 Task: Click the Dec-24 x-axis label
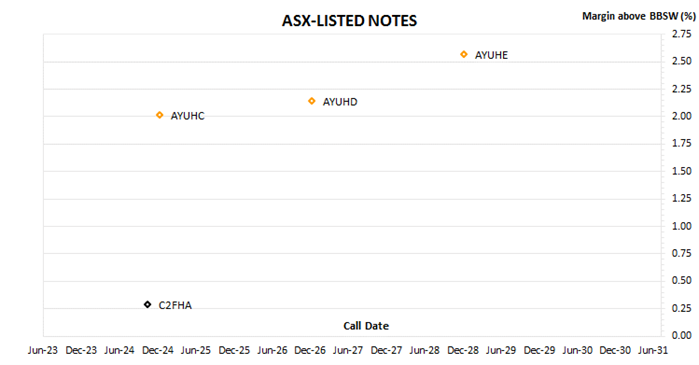[x=157, y=350]
